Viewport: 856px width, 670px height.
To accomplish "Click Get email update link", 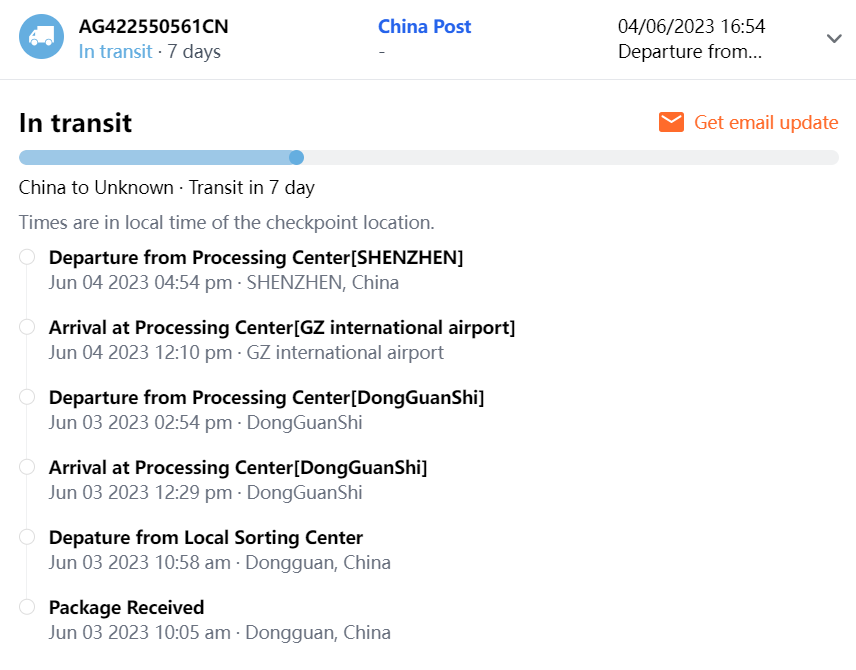I will pyautogui.click(x=766, y=122).
